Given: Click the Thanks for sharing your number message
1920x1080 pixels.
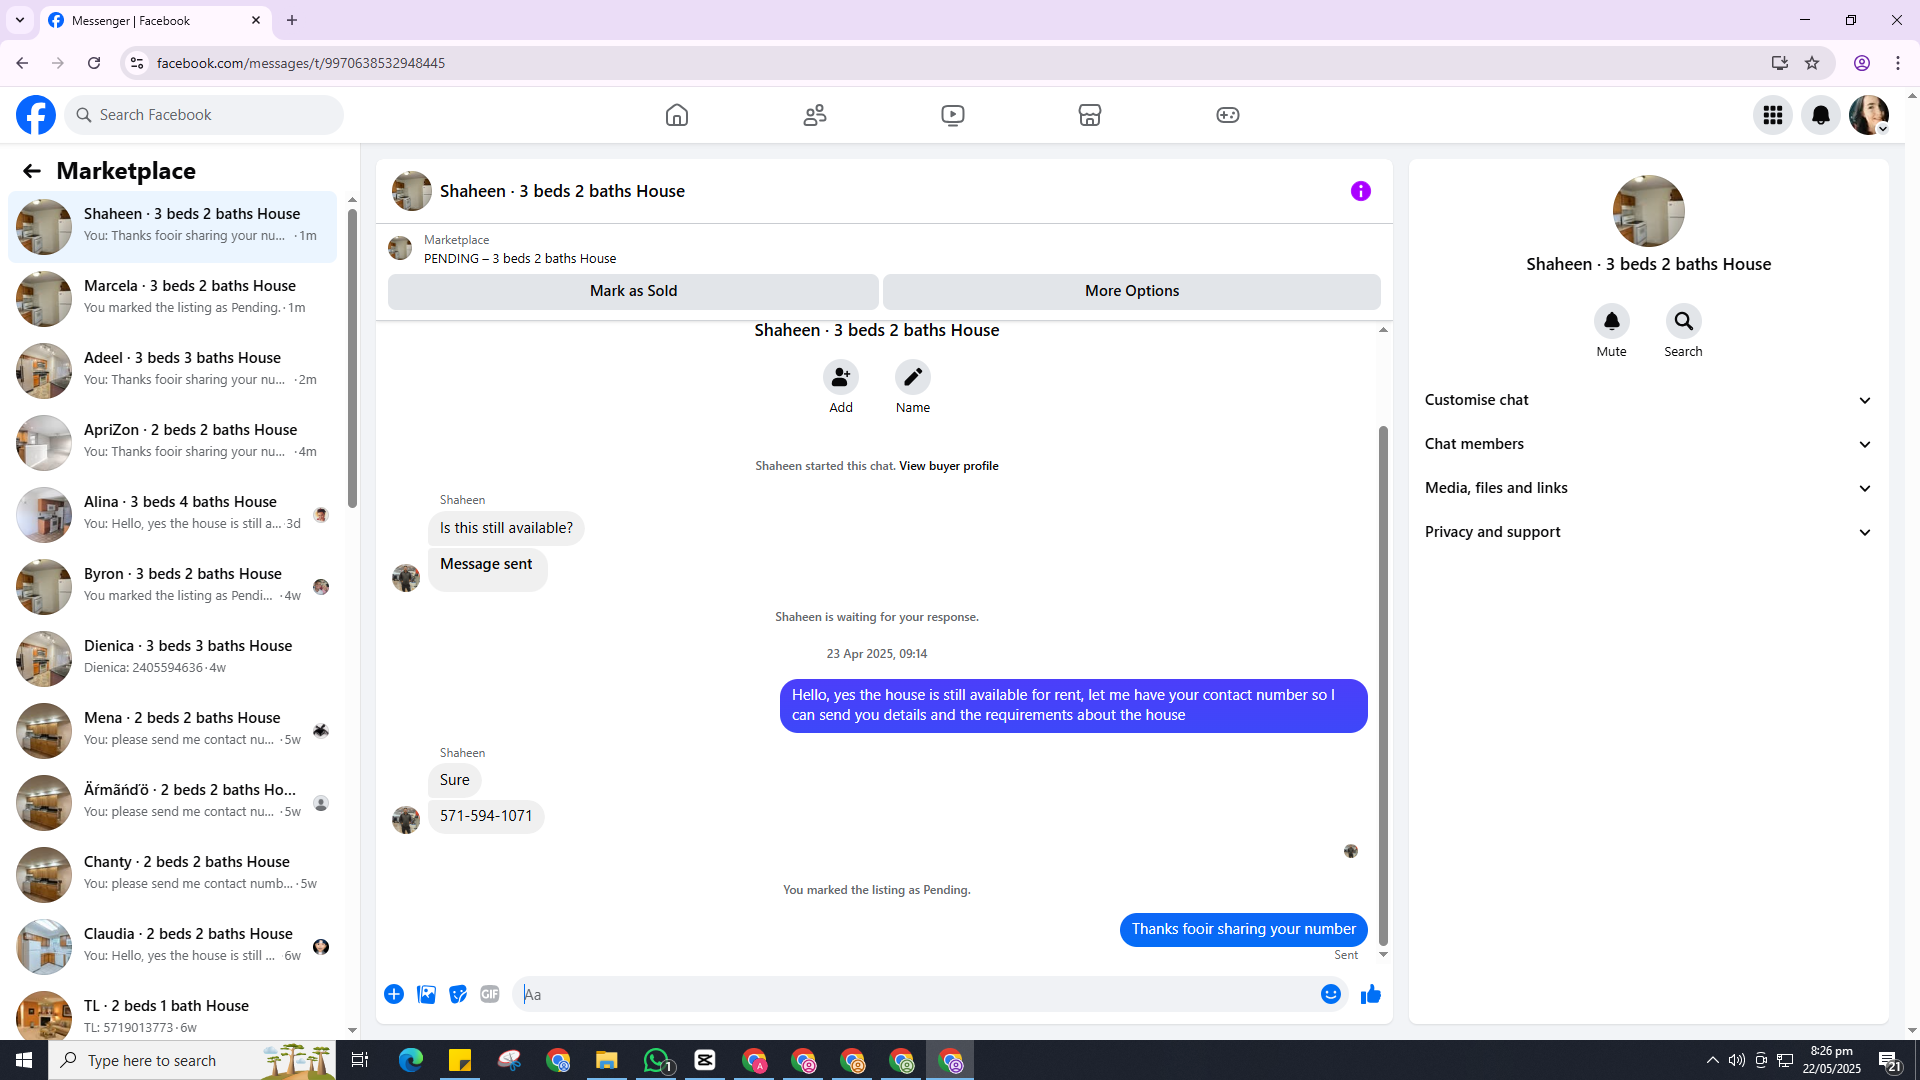Looking at the screenshot, I should click(x=1244, y=929).
